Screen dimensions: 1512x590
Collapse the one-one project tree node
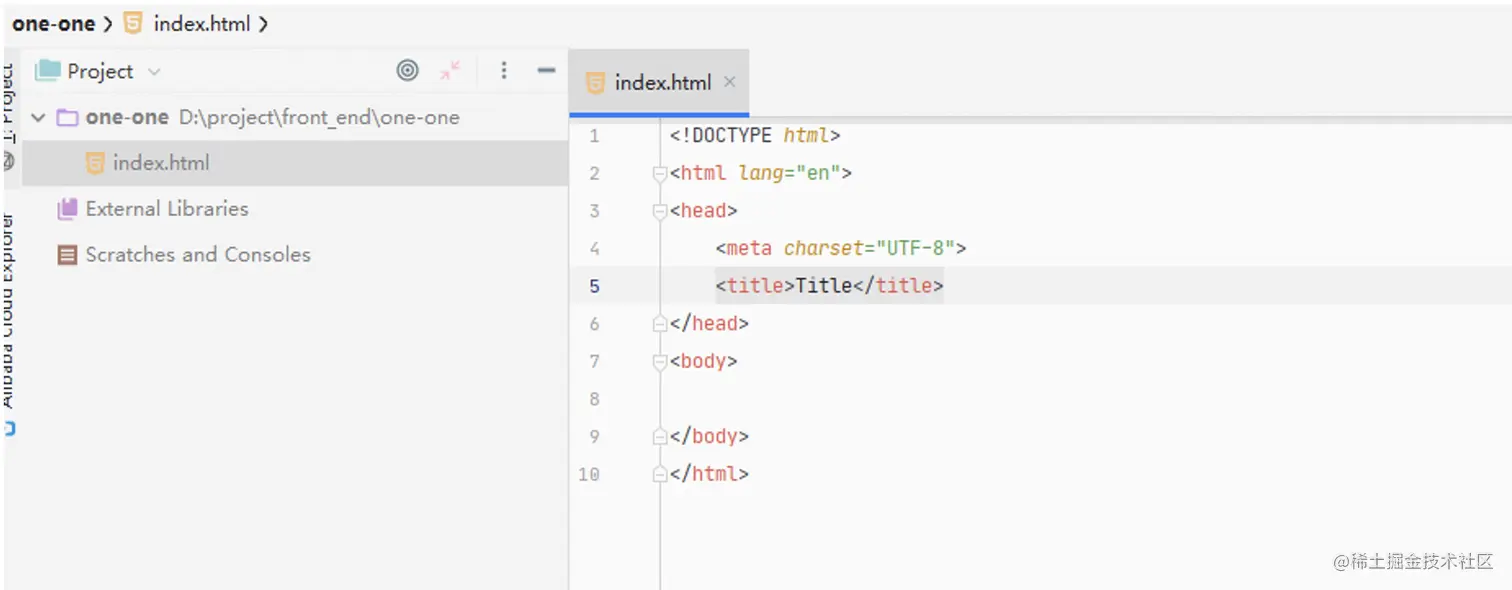[x=39, y=118]
